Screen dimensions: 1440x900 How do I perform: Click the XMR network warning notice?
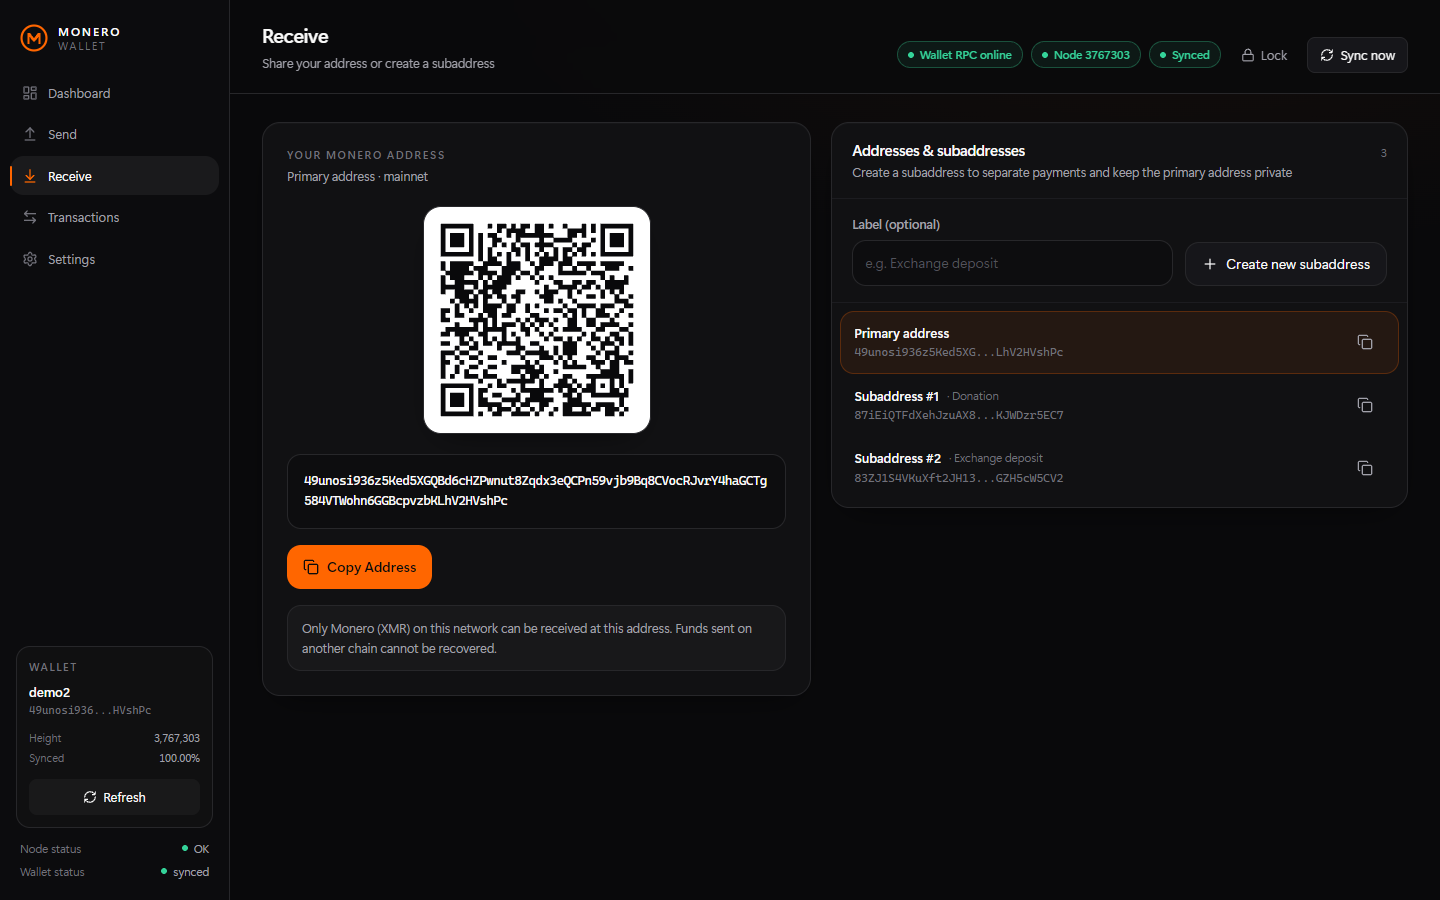(536, 638)
